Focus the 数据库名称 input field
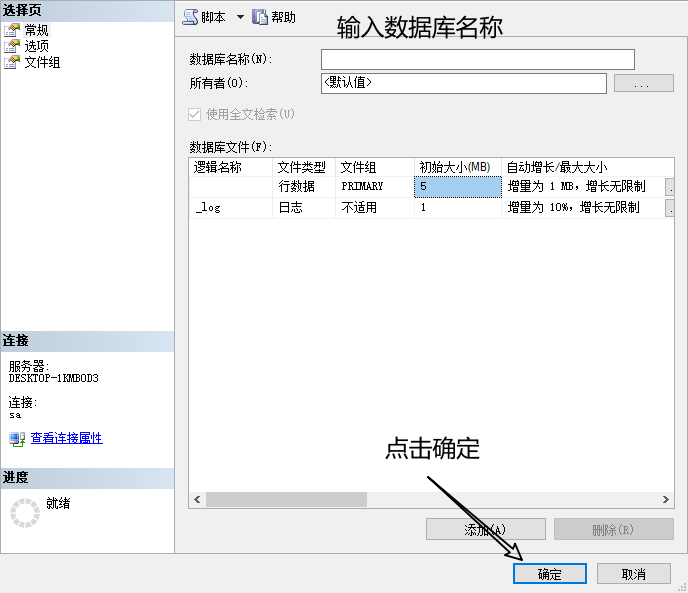Image resolution: width=688 pixels, height=593 pixels. [x=477, y=59]
